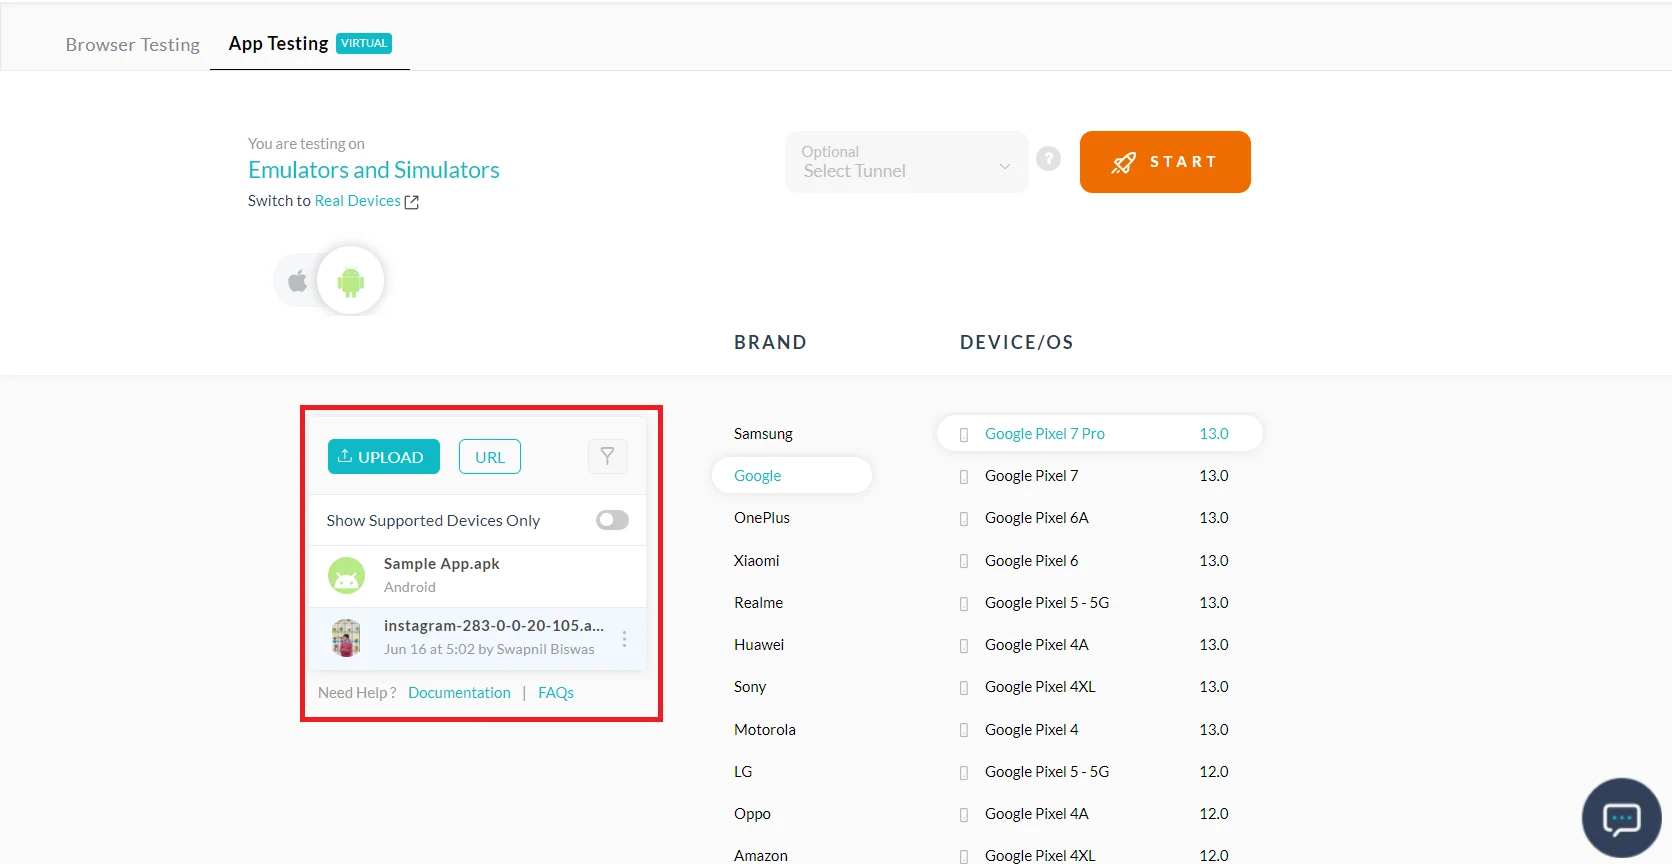Viewport: 1672px width, 864px height.
Task: Click the tunnel help question mark icon
Action: point(1048,159)
